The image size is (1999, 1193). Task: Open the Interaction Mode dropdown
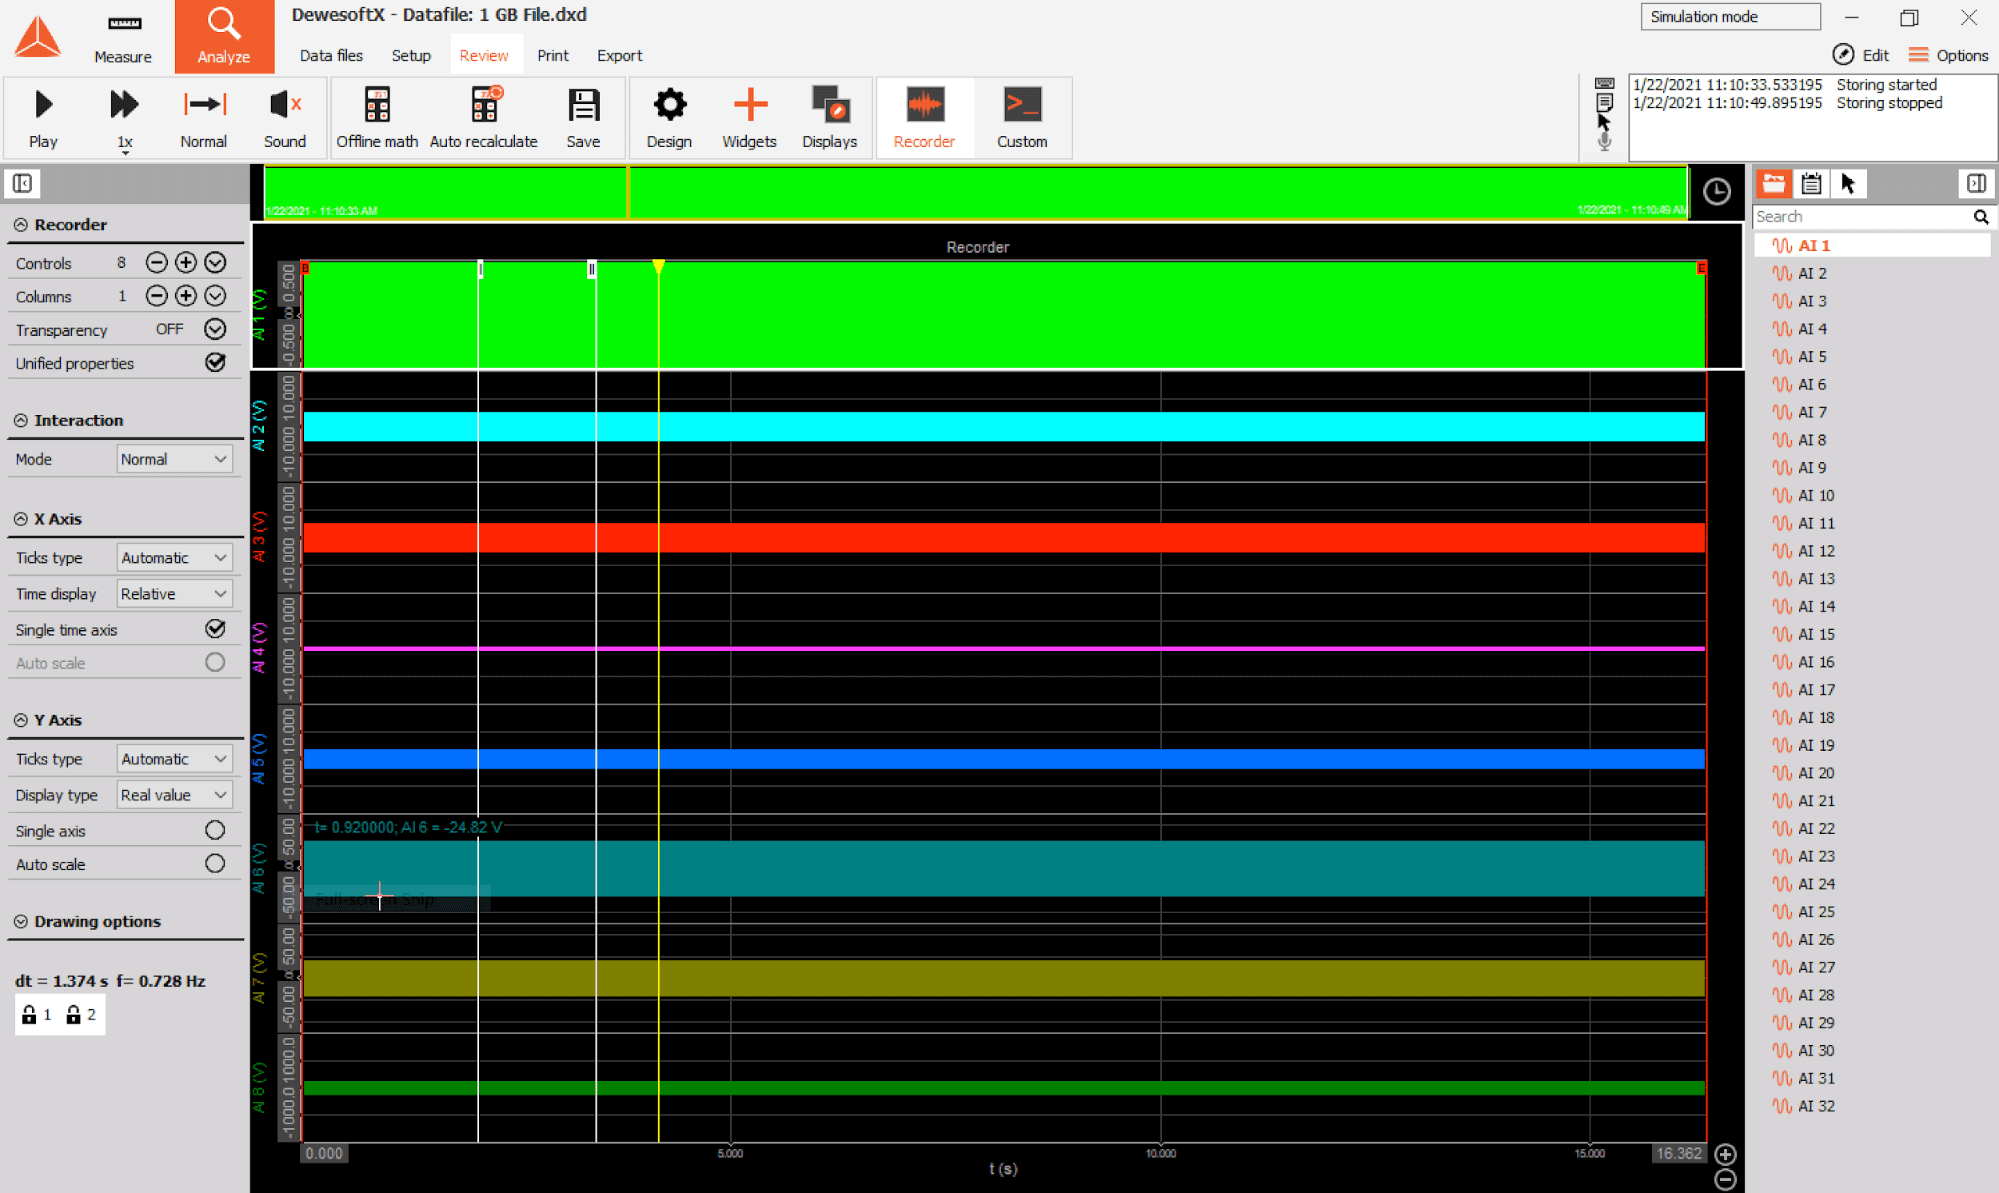[x=174, y=459]
